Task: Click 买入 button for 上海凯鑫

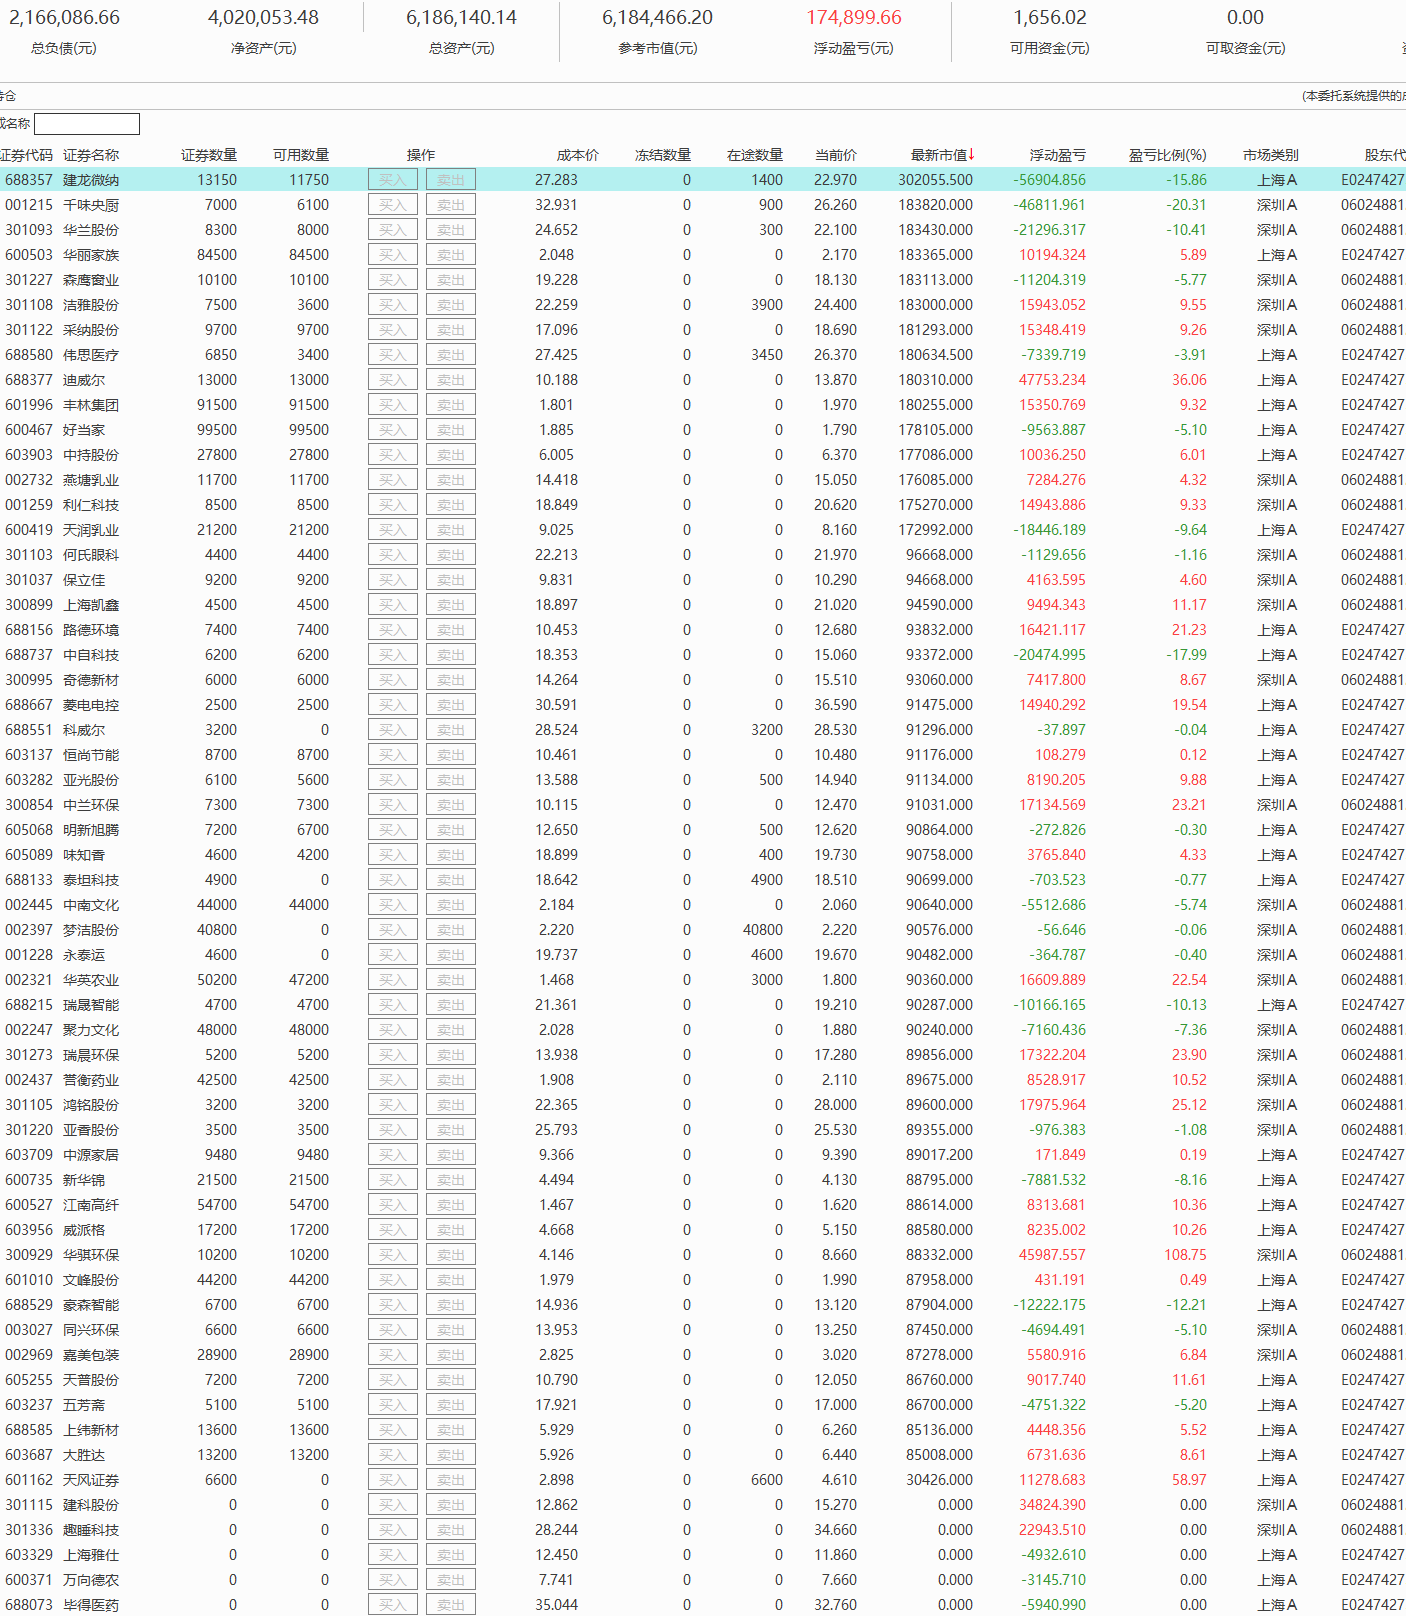Action: tap(393, 605)
